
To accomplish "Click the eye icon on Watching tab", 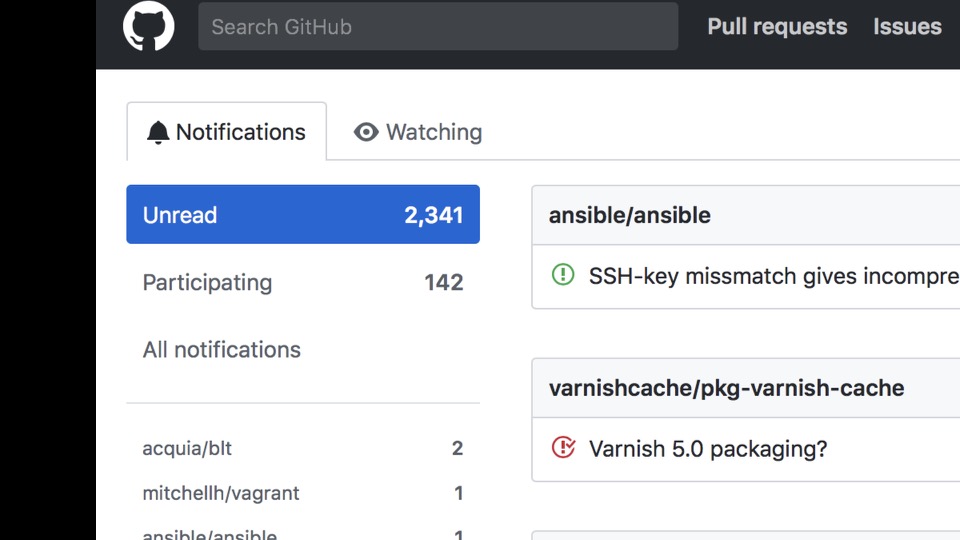I will click(x=366, y=132).
